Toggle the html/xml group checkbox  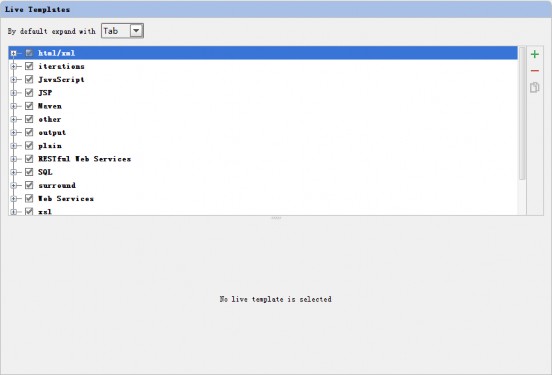29,53
